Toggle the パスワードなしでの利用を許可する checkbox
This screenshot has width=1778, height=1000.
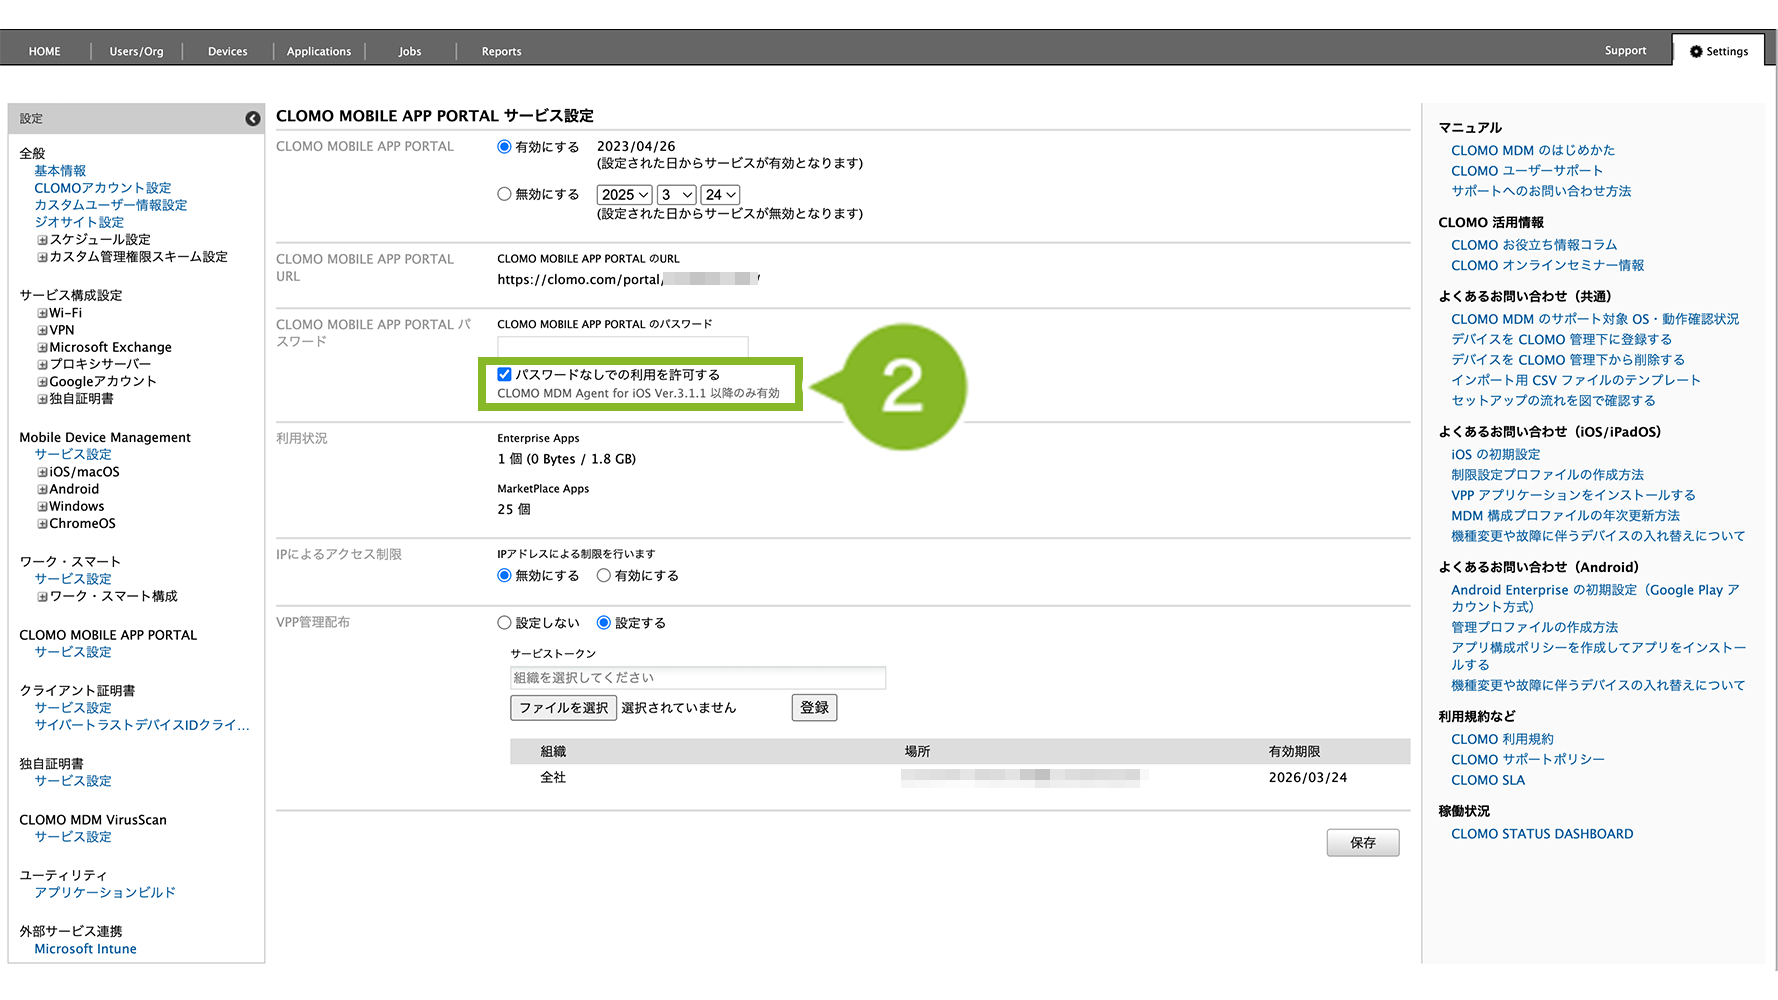pyautogui.click(x=505, y=375)
